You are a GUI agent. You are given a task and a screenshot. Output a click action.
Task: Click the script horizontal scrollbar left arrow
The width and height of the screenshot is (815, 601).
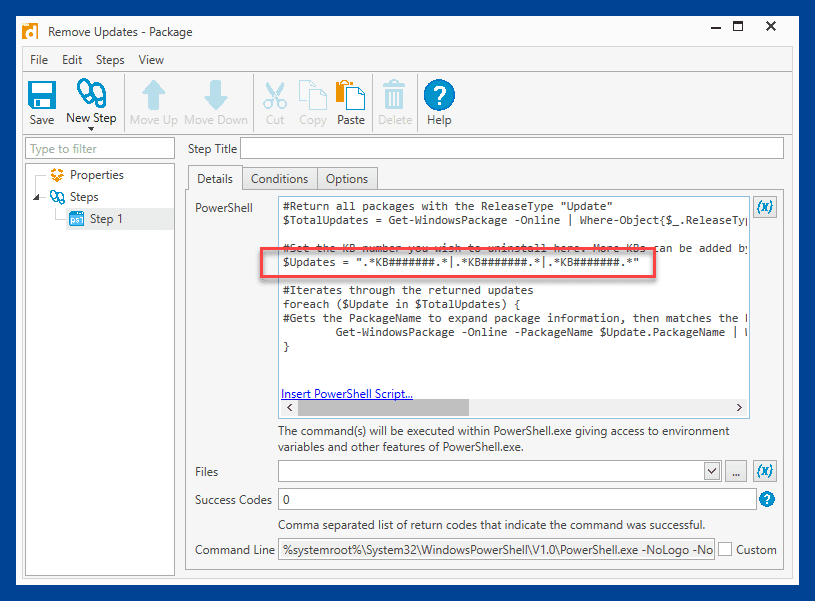point(290,408)
